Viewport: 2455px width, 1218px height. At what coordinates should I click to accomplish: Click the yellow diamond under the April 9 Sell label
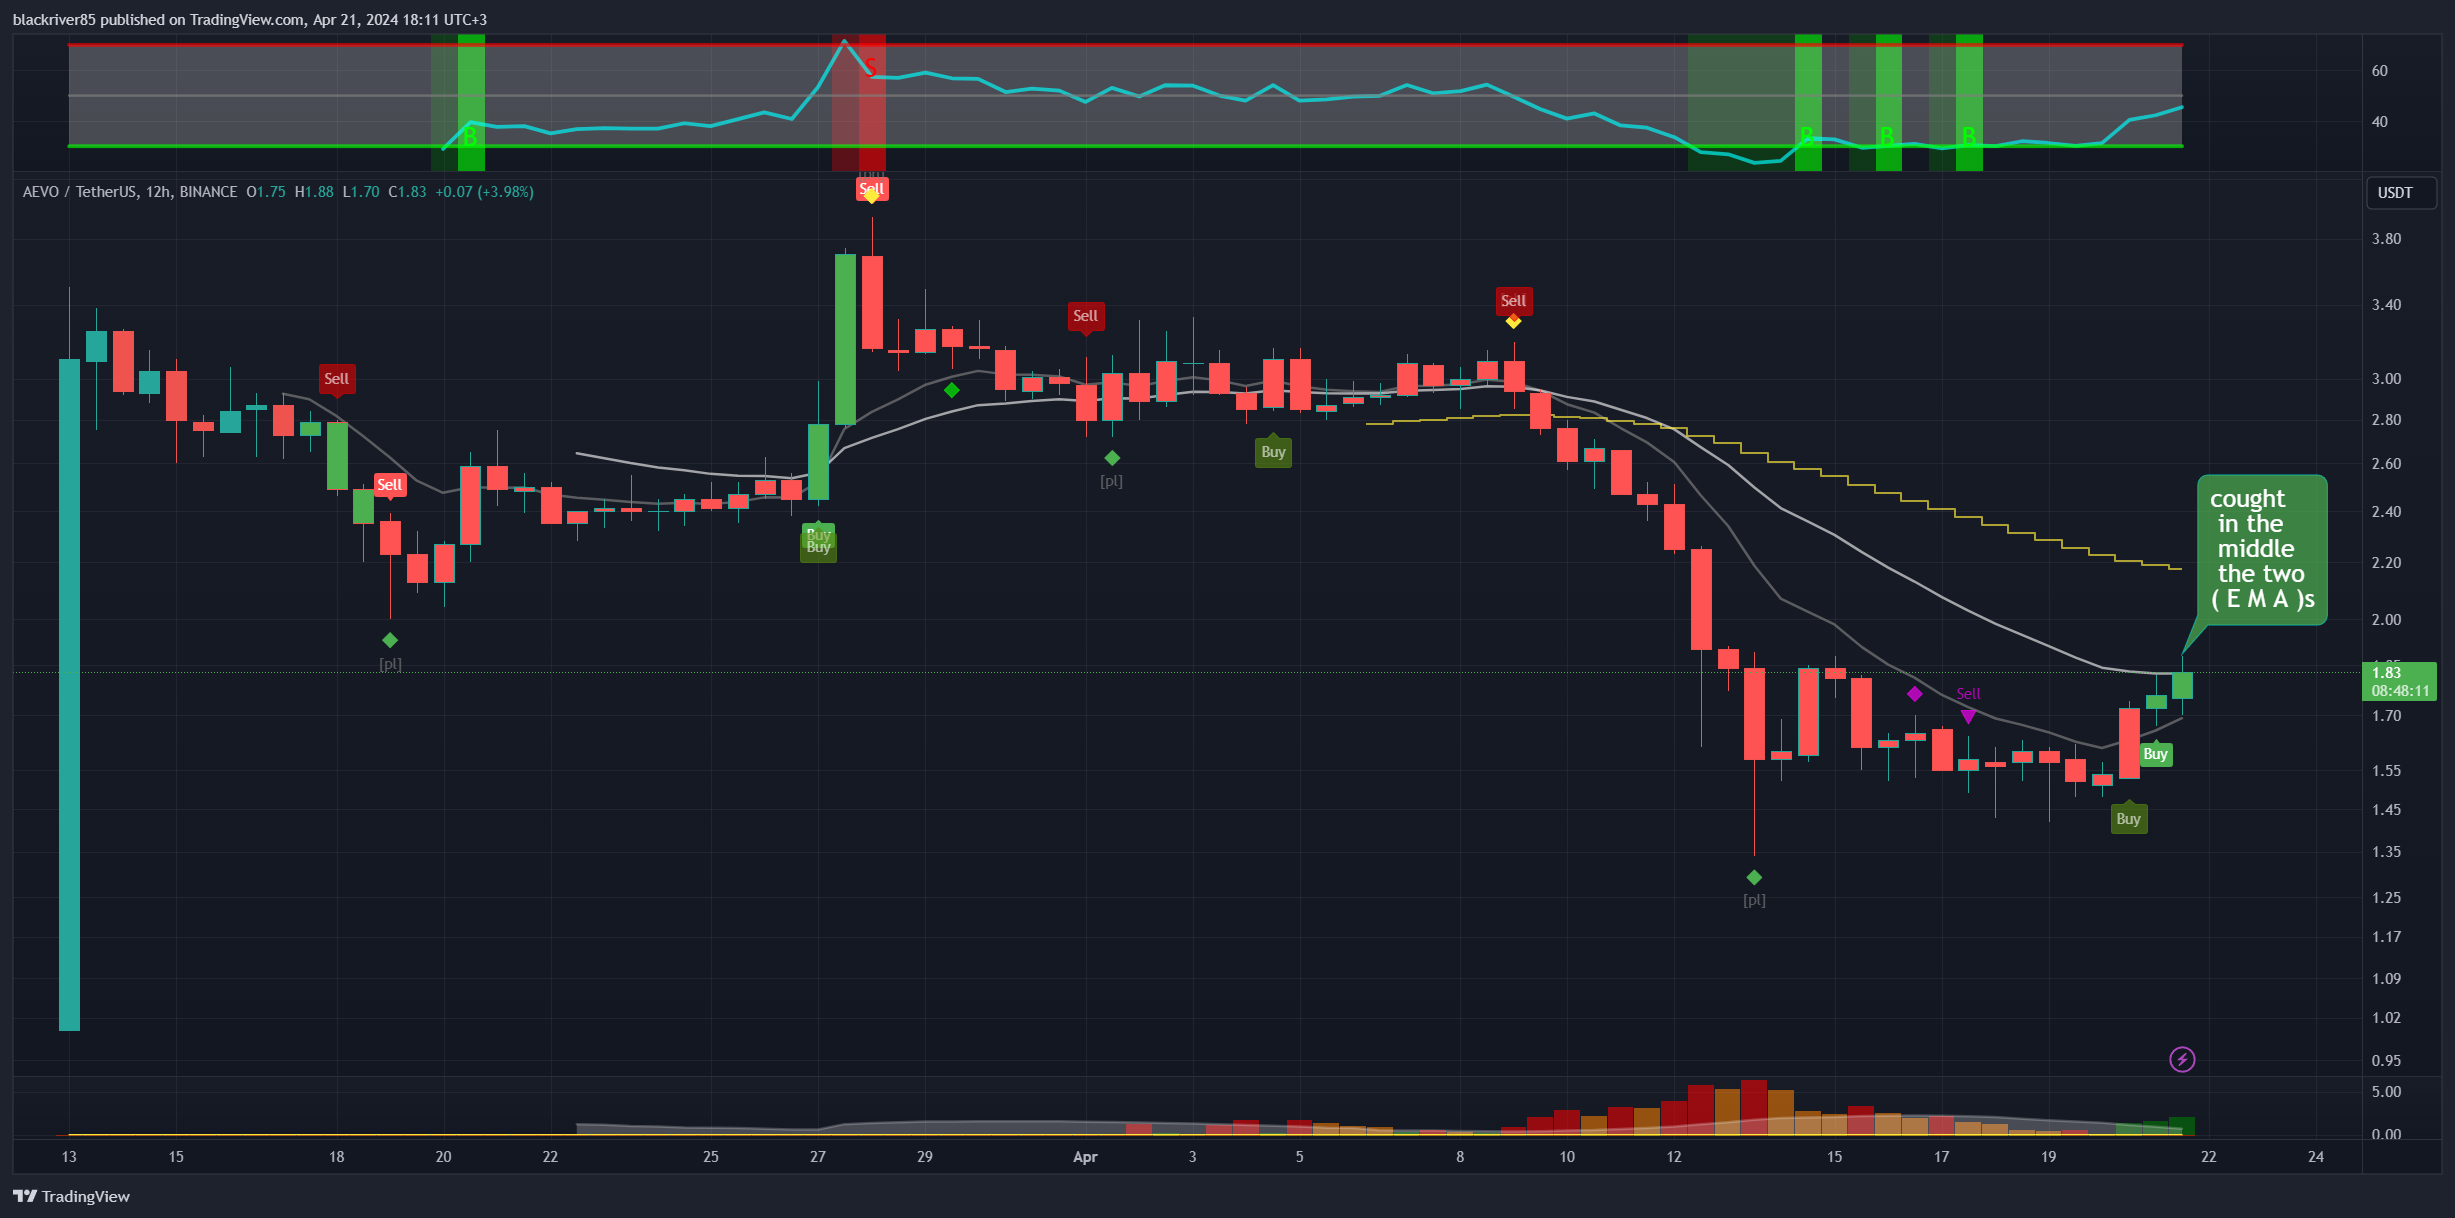[x=1513, y=321]
